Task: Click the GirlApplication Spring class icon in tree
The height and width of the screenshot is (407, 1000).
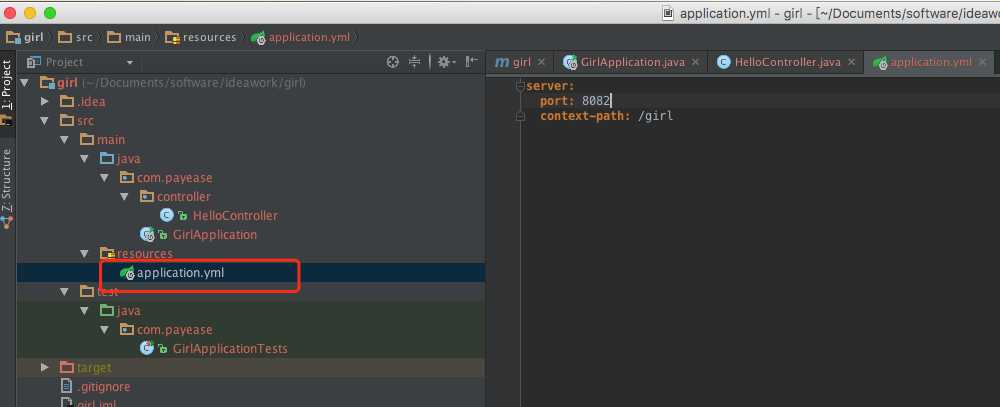Action: pos(147,235)
